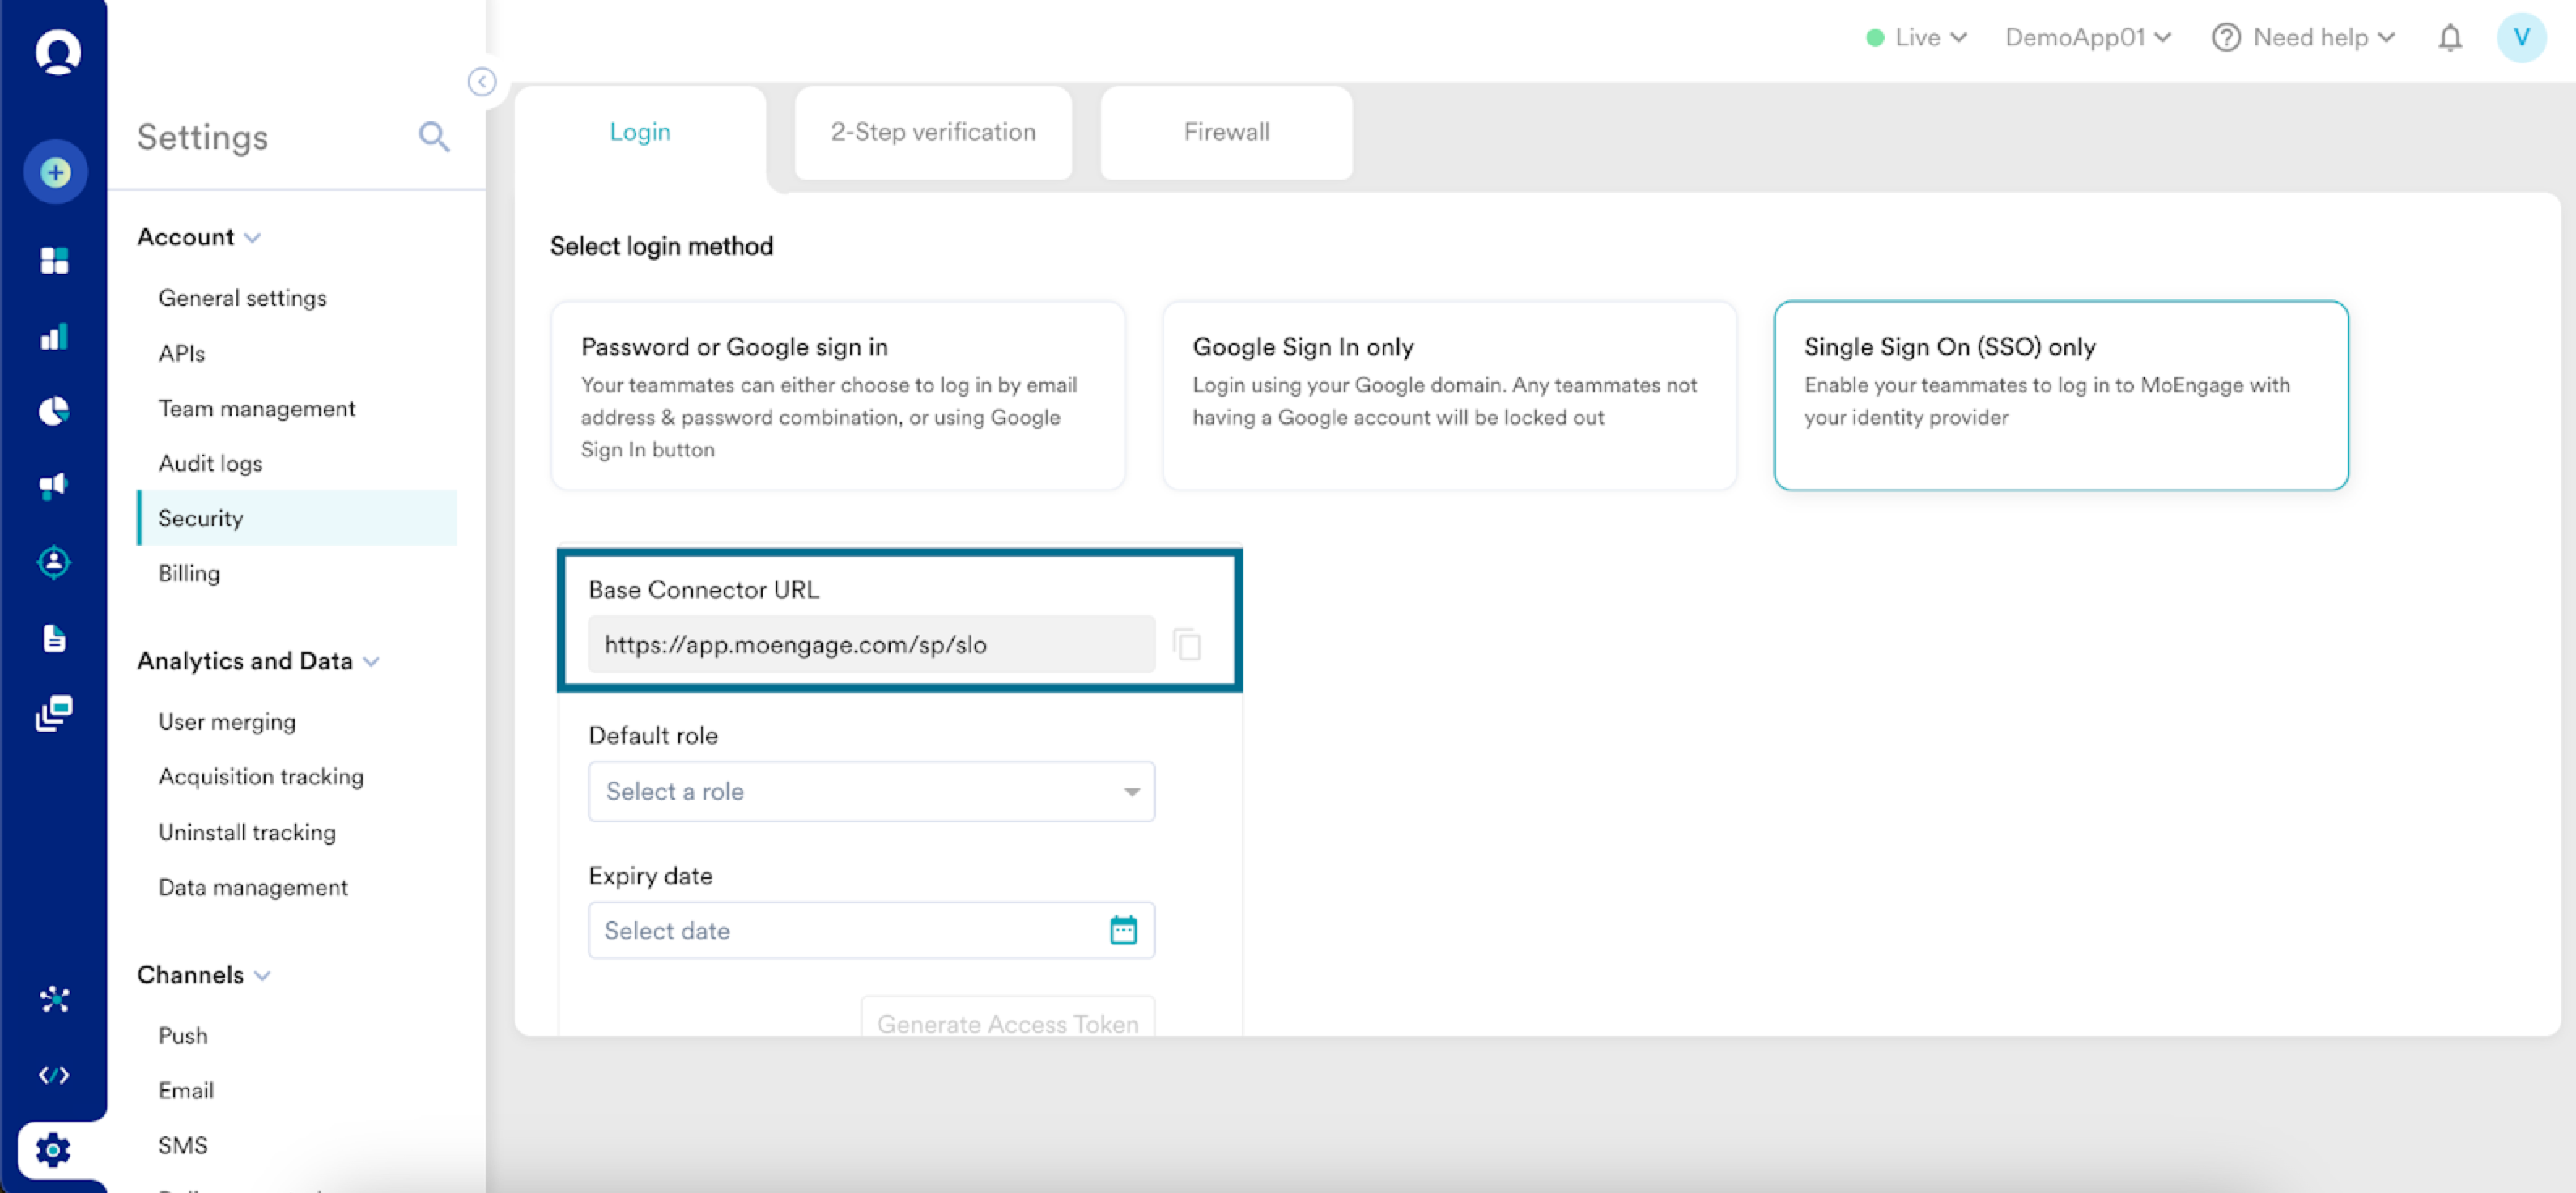
Task: Click the blue plus create button
Action: pyautogui.click(x=56, y=172)
